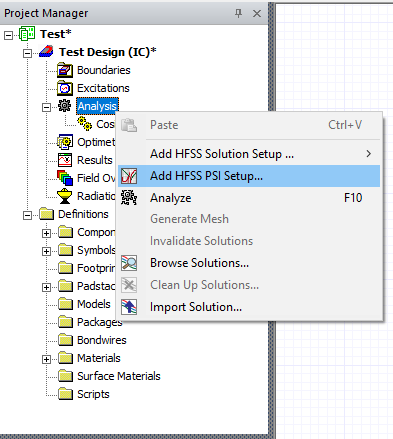
Task: Expand the Materials folder
Action: pos(47,359)
